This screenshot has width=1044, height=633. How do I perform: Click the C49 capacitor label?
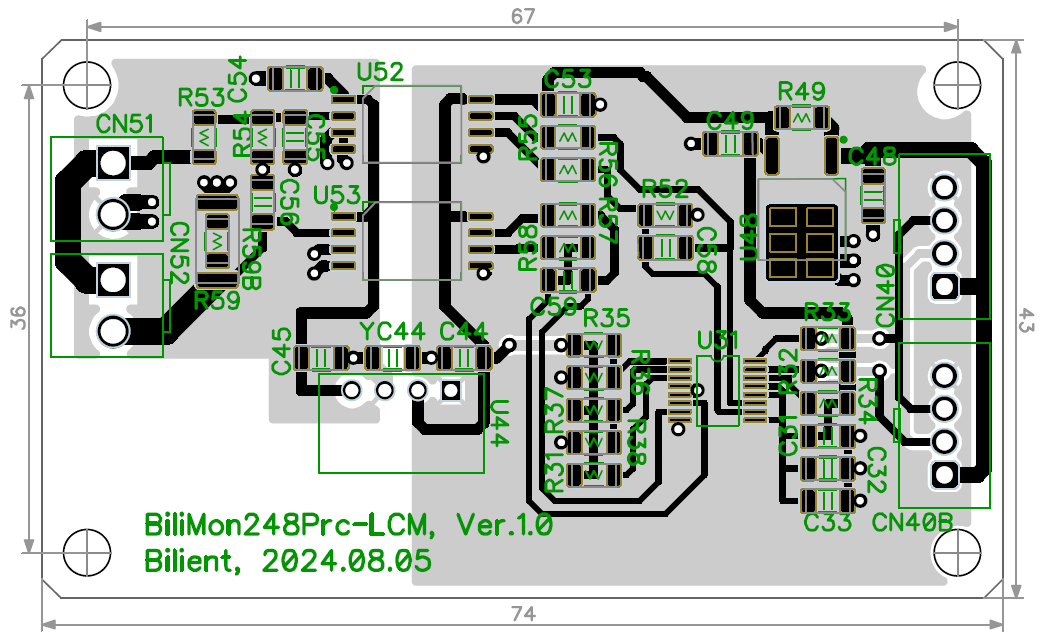[x=730, y=121]
